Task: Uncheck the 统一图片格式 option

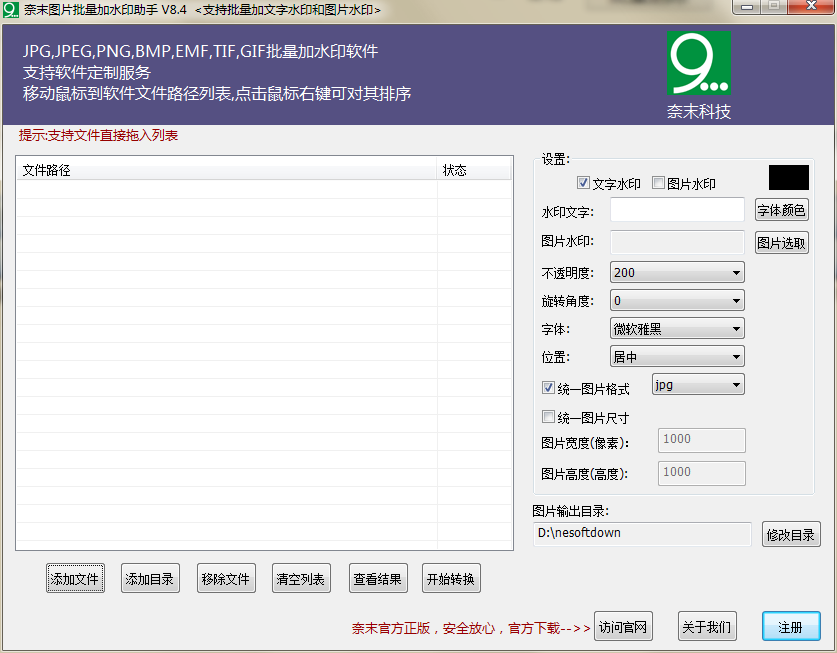Action: tap(548, 386)
